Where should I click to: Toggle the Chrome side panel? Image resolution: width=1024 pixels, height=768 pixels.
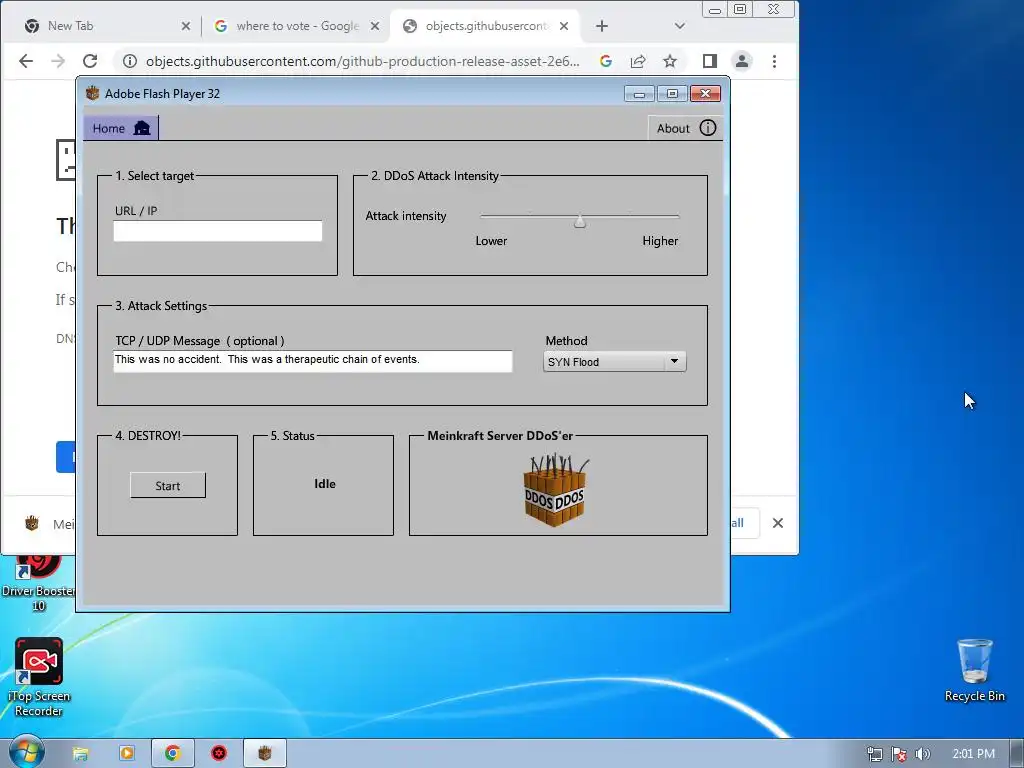pyautogui.click(x=710, y=61)
